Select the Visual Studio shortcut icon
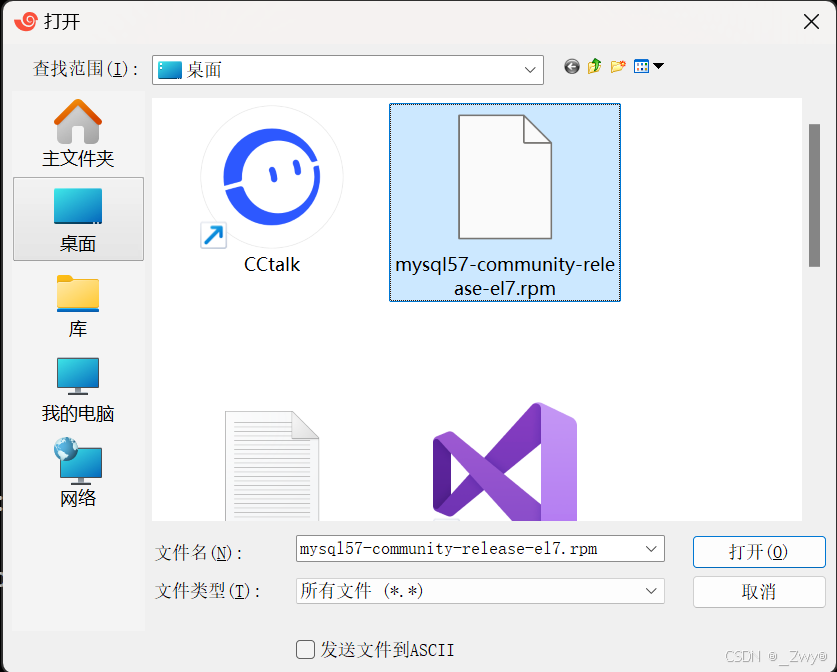Viewport: 837px width, 672px height. pos(504,462)
